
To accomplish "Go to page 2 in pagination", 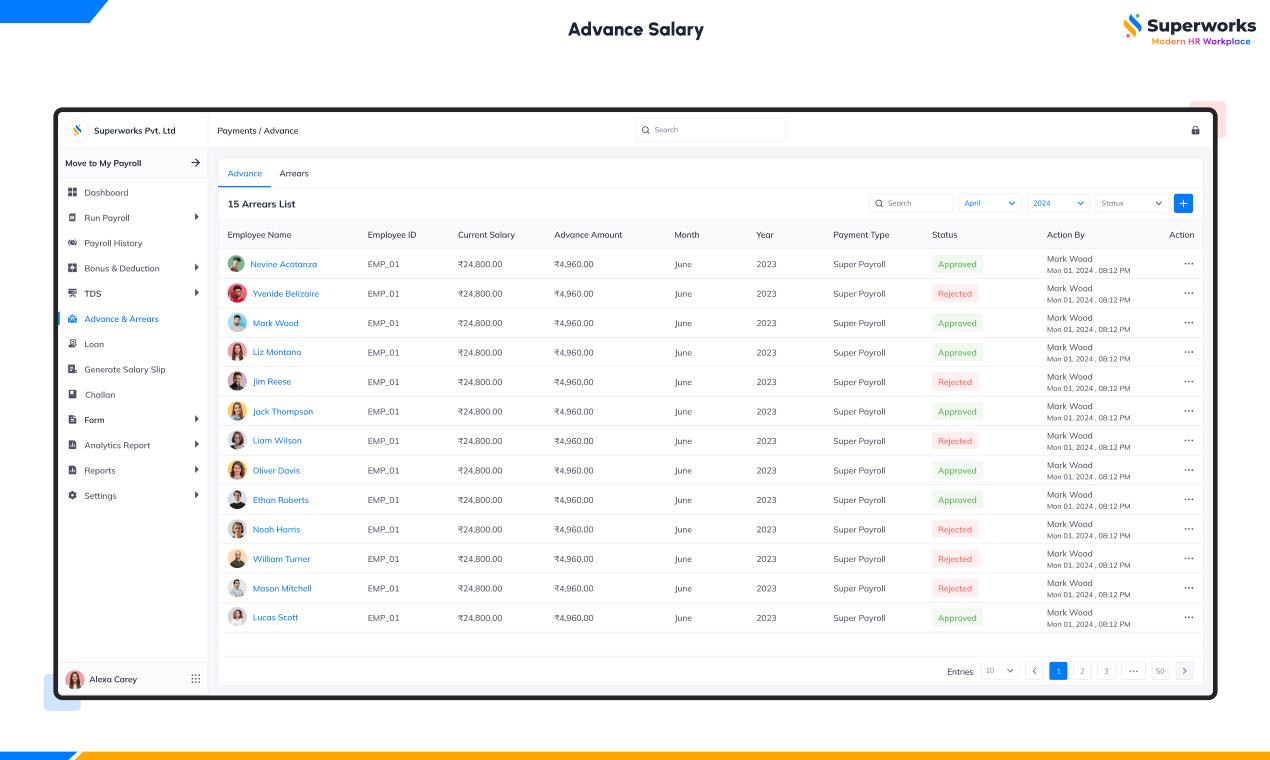I will click(1082, 671).
